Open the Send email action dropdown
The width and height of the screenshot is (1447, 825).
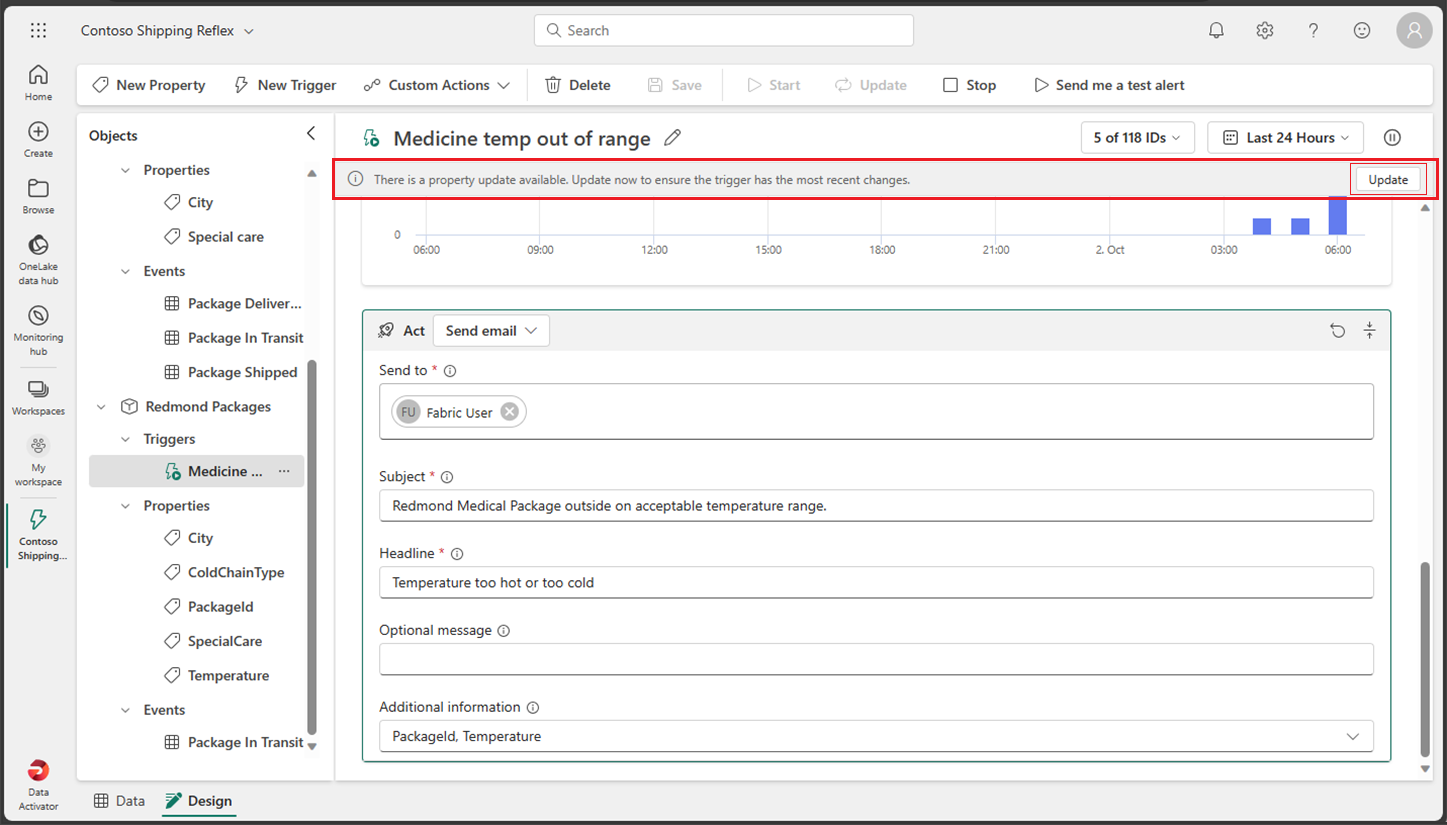pyautogui.click(x=491, y=331)
